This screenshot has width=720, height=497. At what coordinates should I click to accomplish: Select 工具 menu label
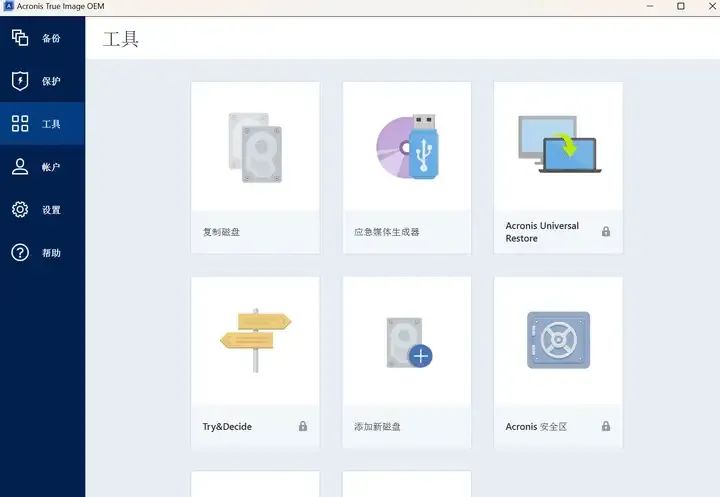tap(51, 124)
